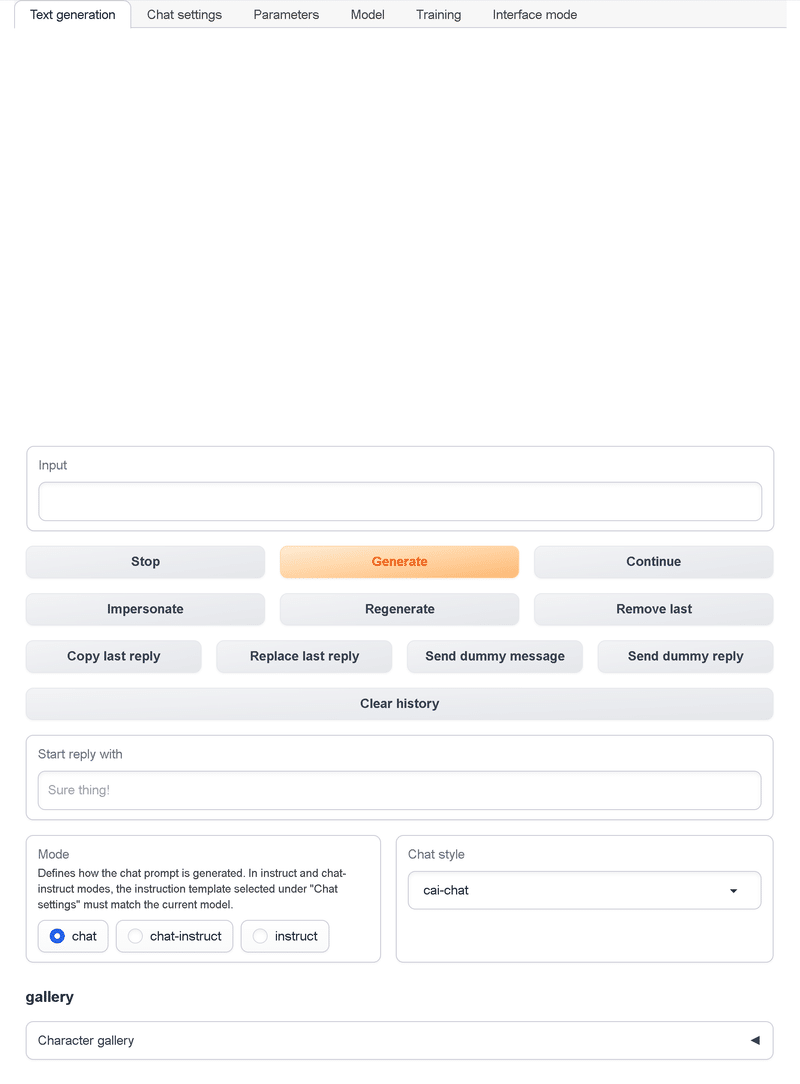
Task: Click the Continue button
Action: (653, 562)
